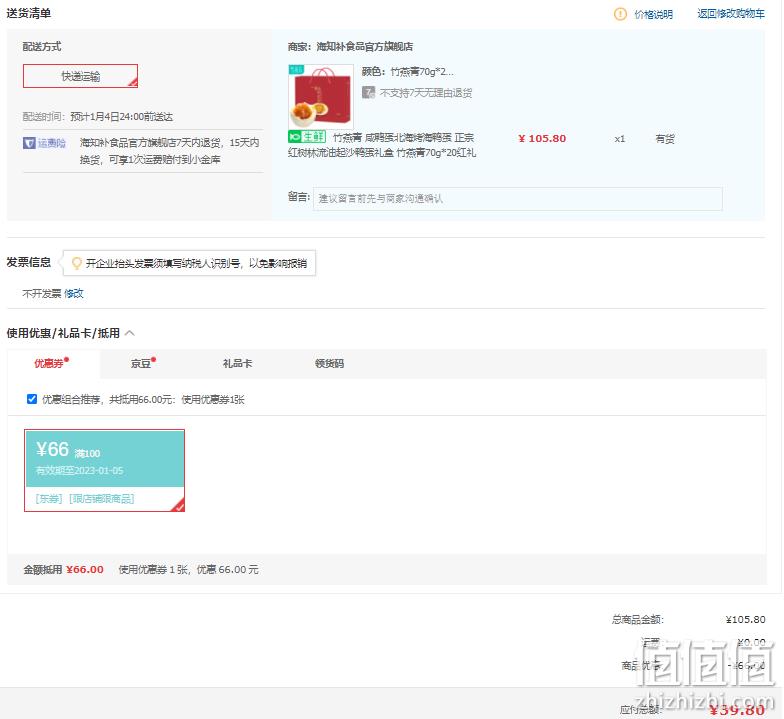784x719 pixels.
Task: Click the price explanation warning icon
Action: coord(620,14)
